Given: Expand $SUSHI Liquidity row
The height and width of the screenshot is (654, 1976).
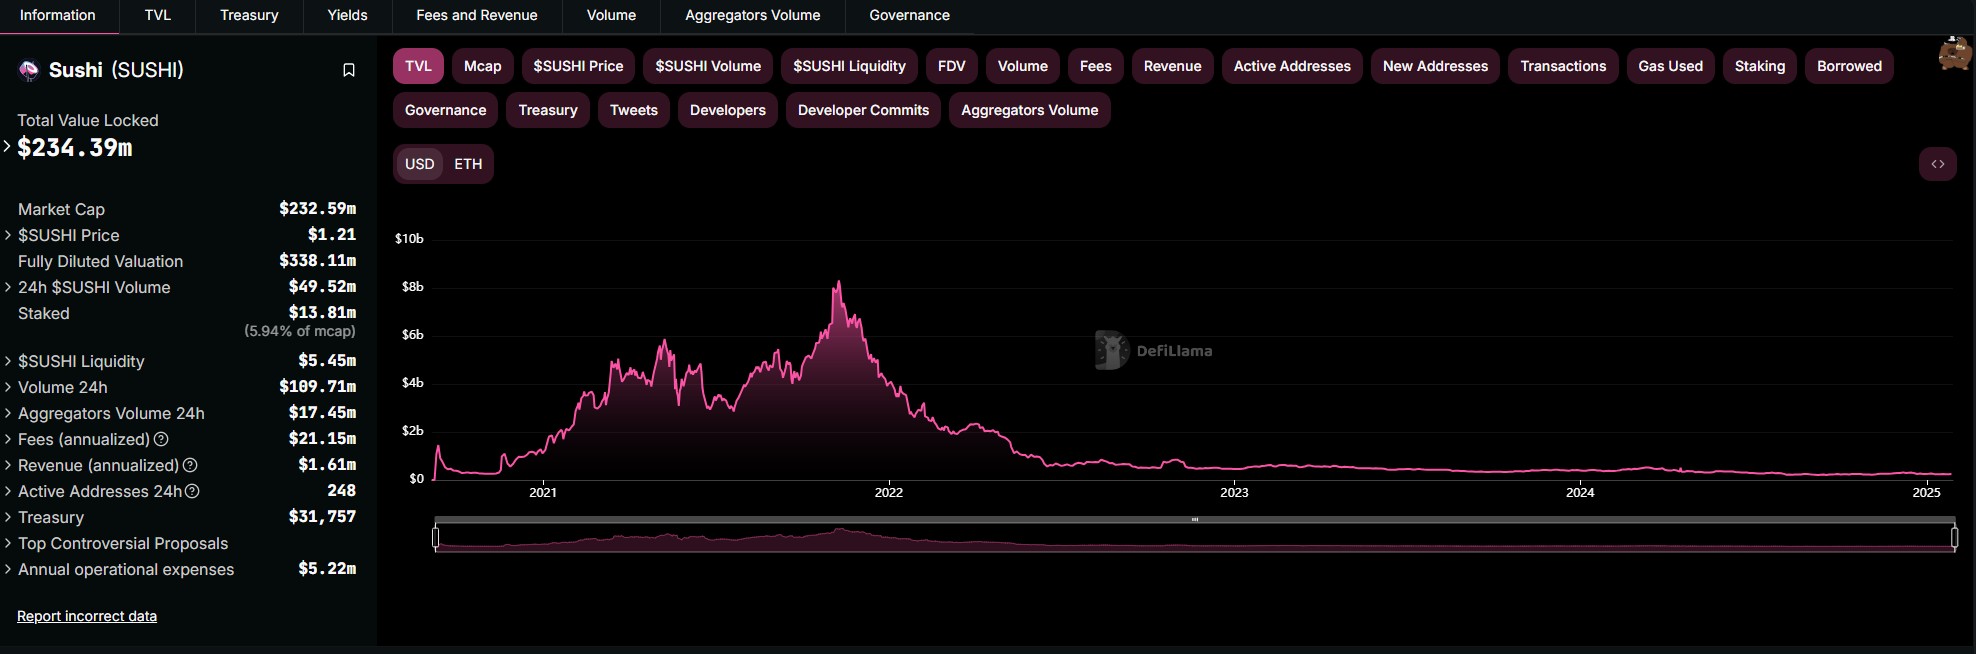Looking at the screenshot, I should [8, 361].
